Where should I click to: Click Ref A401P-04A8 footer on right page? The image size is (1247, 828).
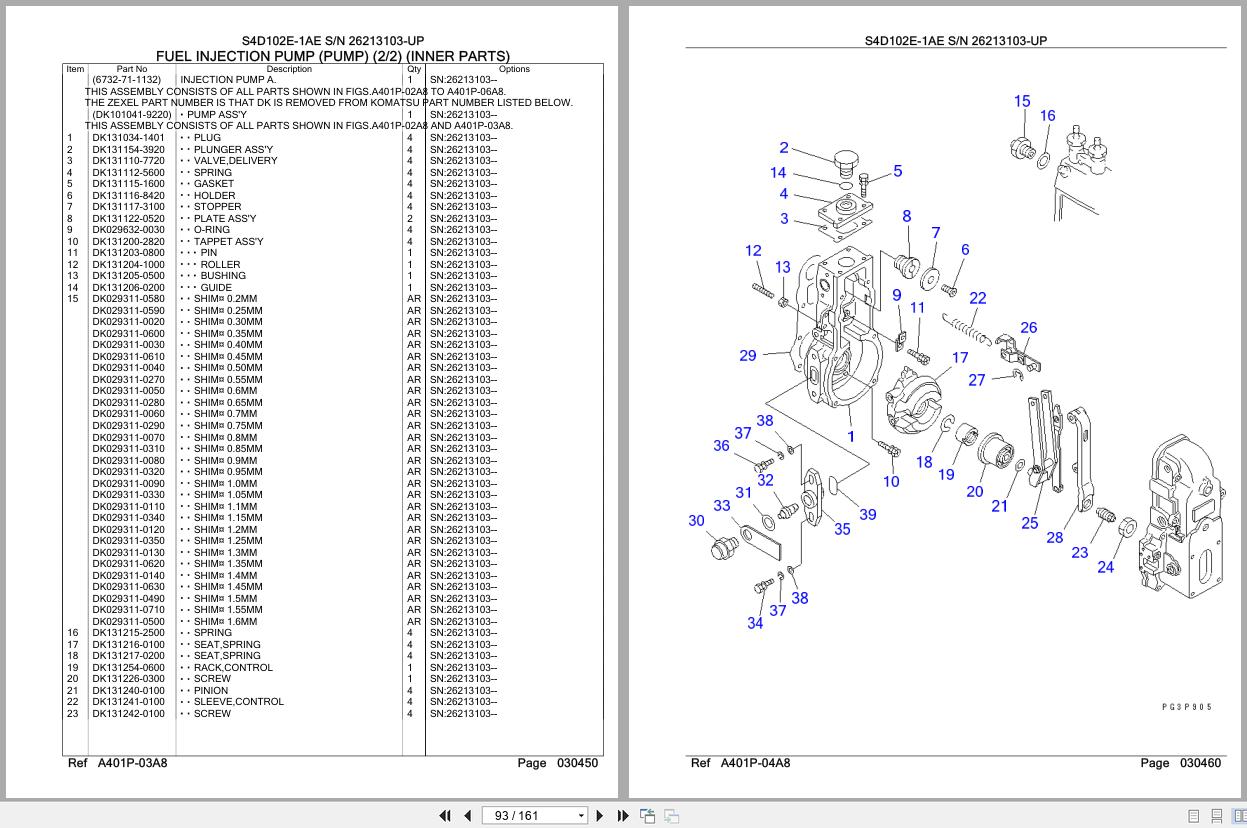coord(740,763)
